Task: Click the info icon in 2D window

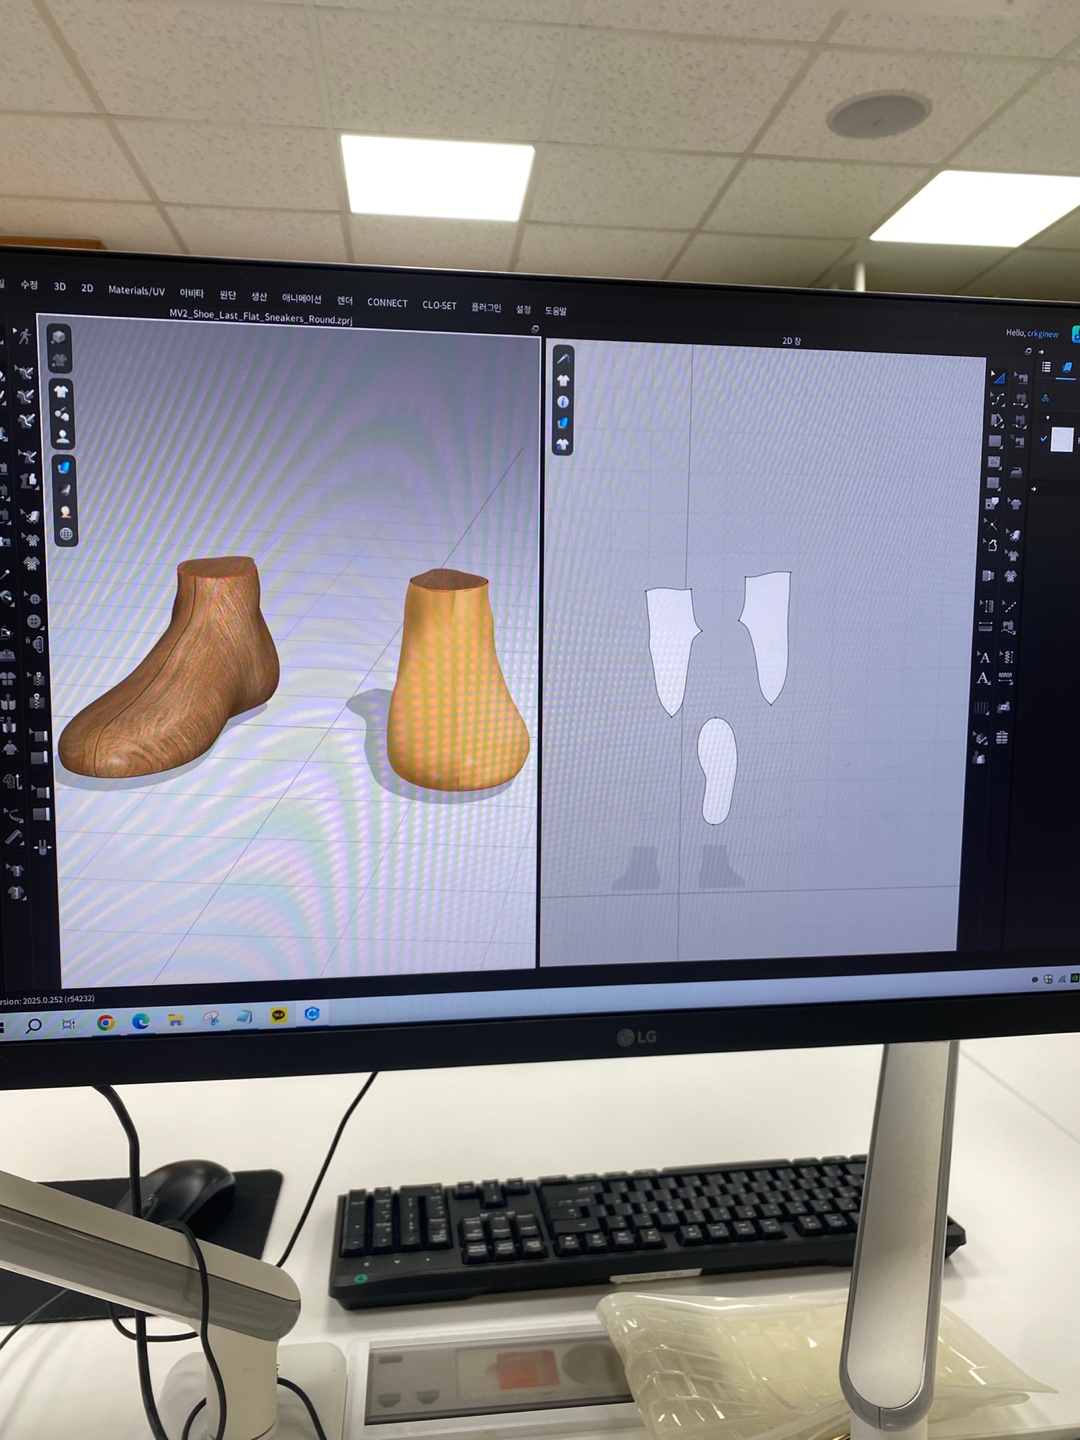Action: pyautogui.click(x=563, y=402)
